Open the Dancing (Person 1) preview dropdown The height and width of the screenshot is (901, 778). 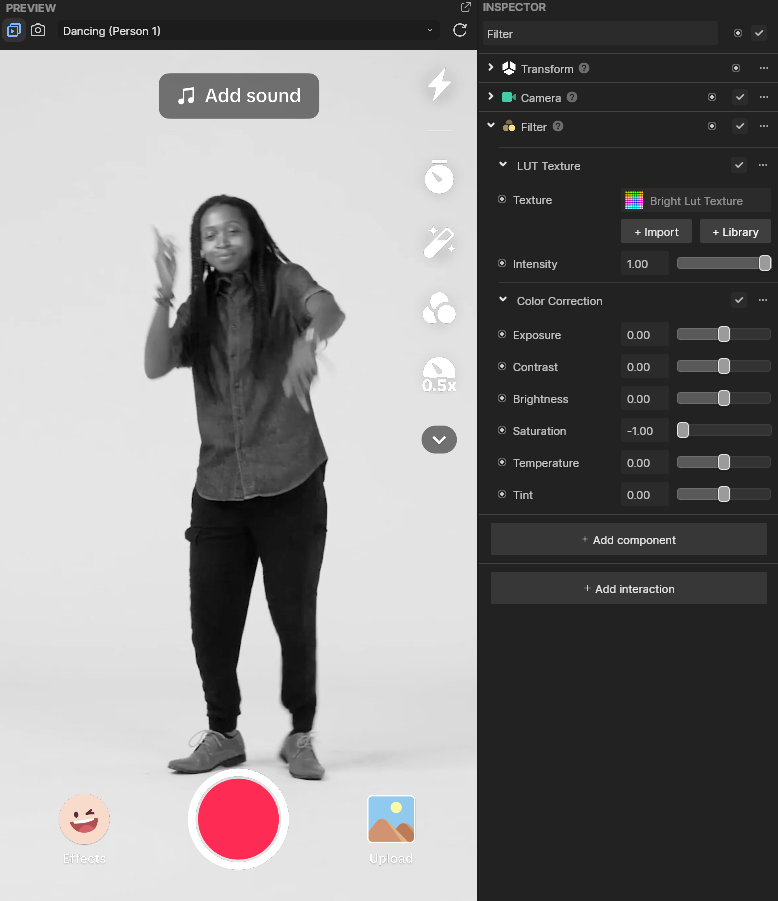[x=248, y=31]
